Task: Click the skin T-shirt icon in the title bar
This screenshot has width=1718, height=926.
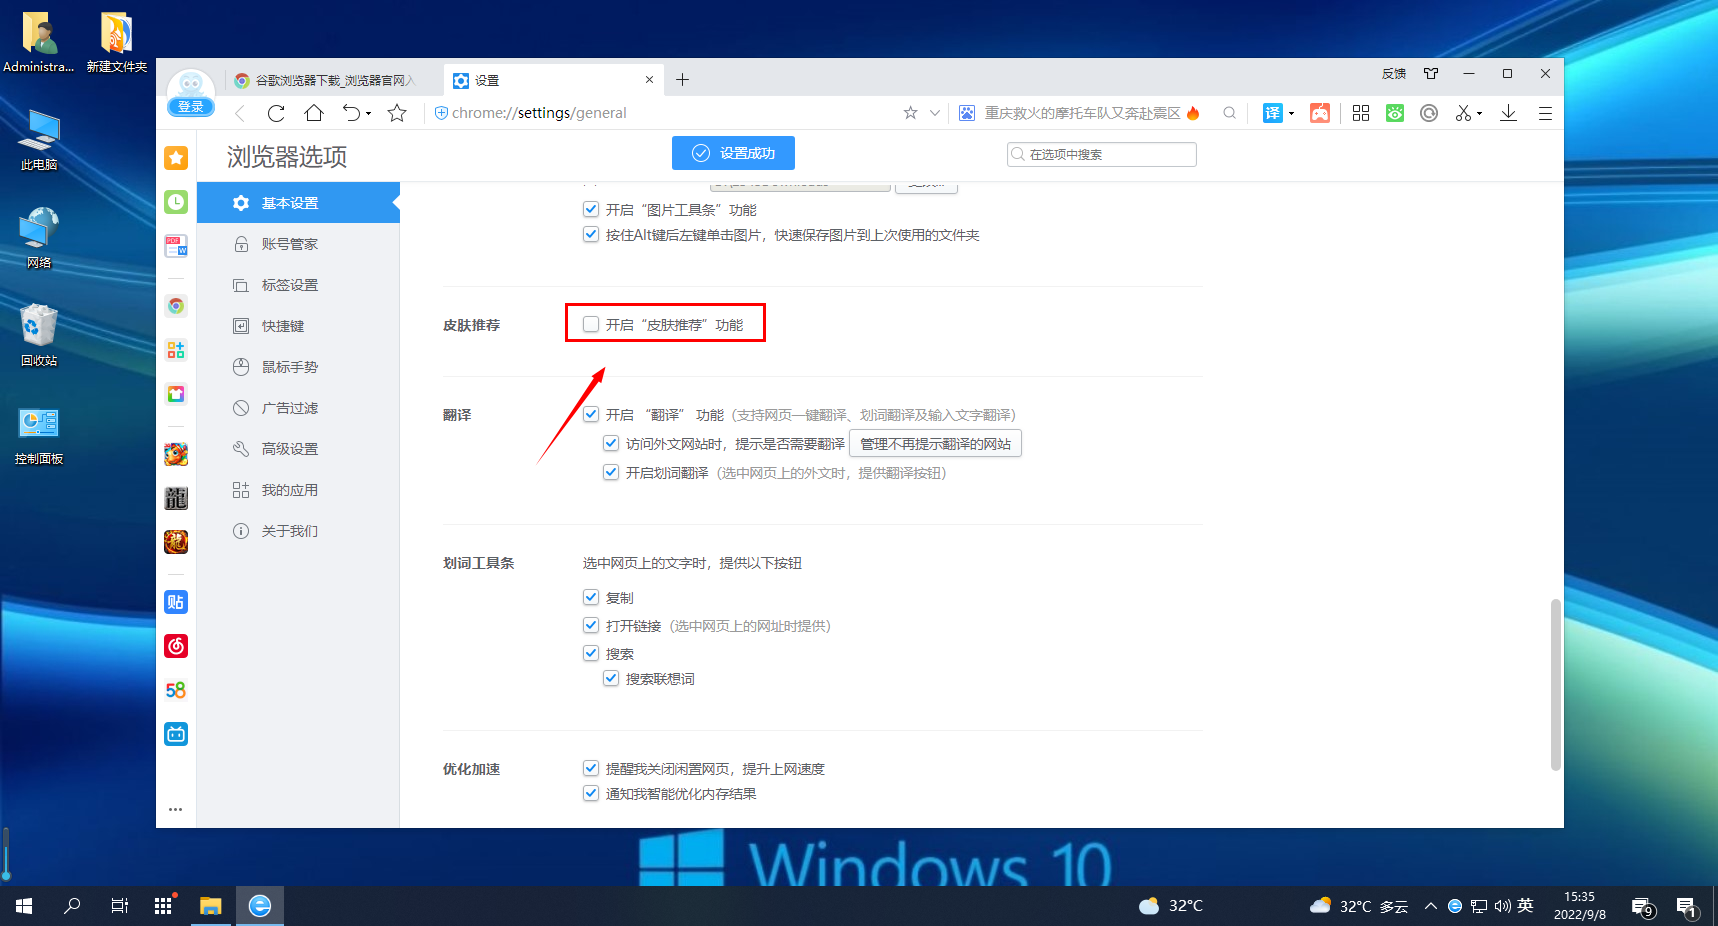Action: (1431, 73)
